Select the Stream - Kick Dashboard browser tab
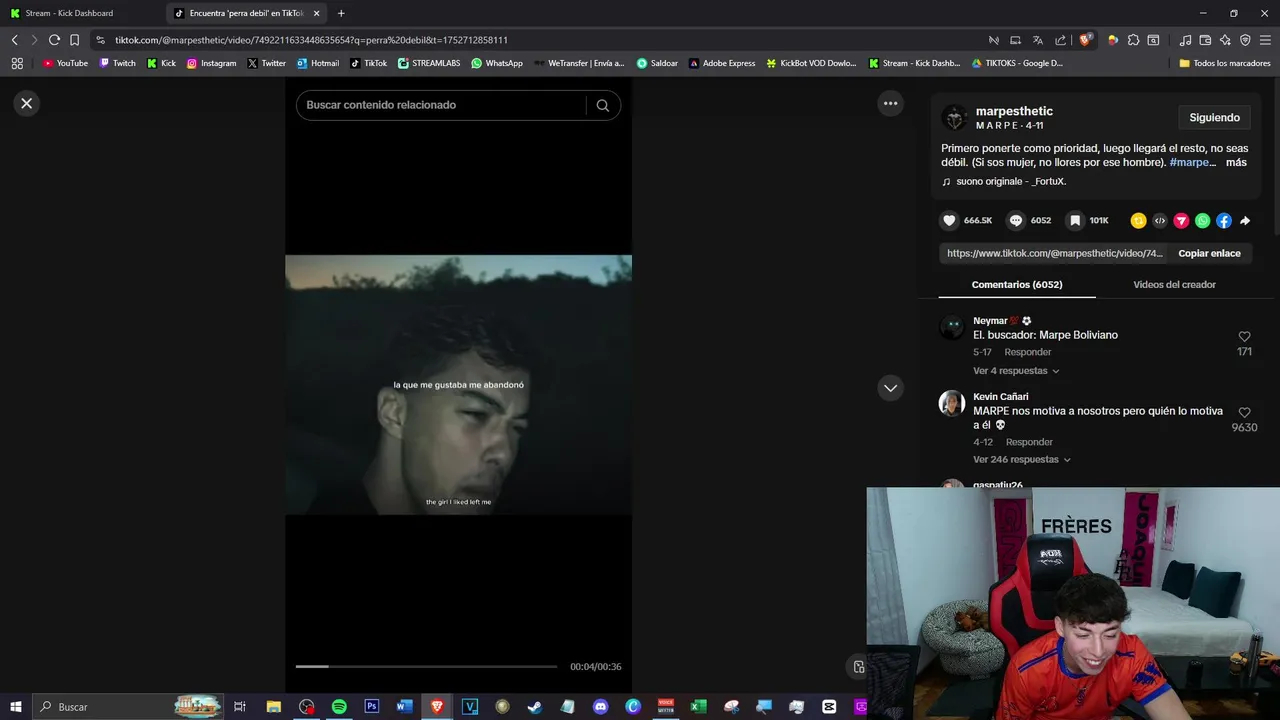This screenshot has height=720, width=1280. pos(82,13)
